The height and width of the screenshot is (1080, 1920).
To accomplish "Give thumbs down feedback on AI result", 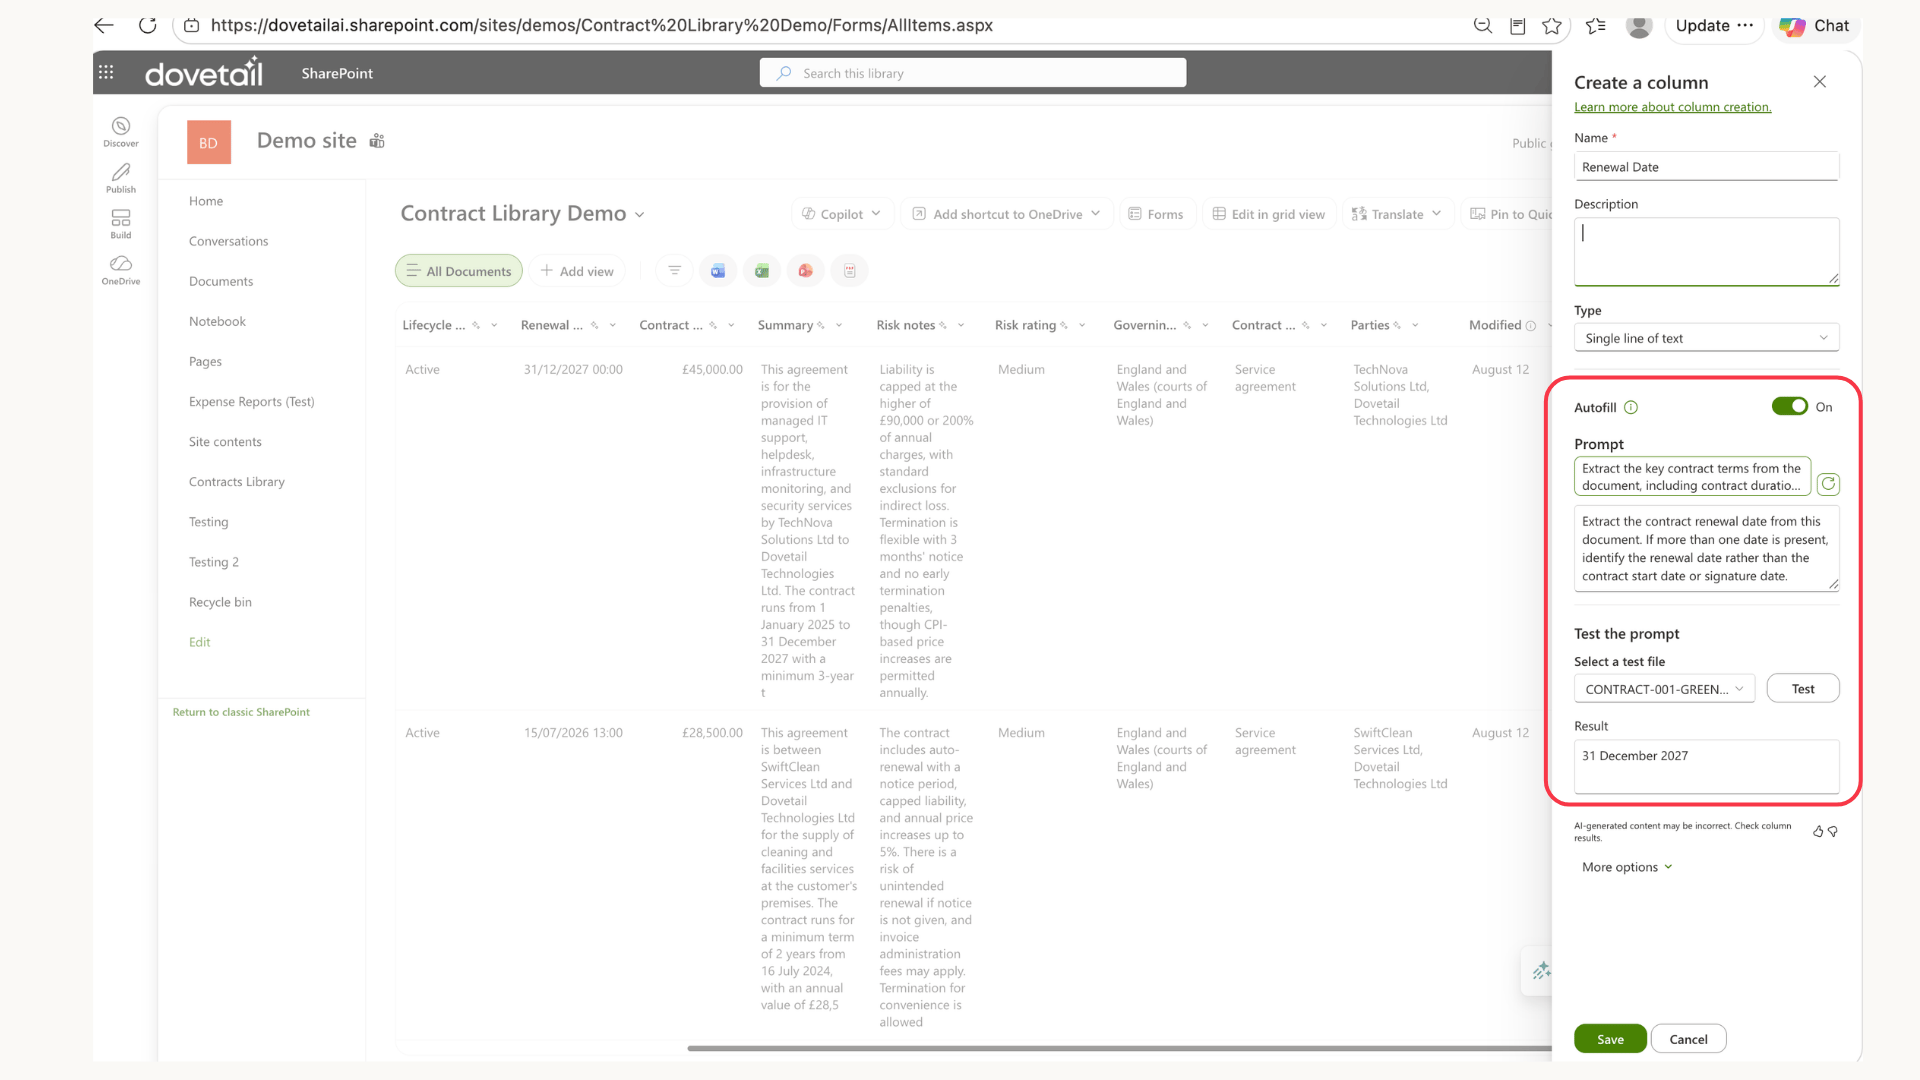I will coord(1833,831).
